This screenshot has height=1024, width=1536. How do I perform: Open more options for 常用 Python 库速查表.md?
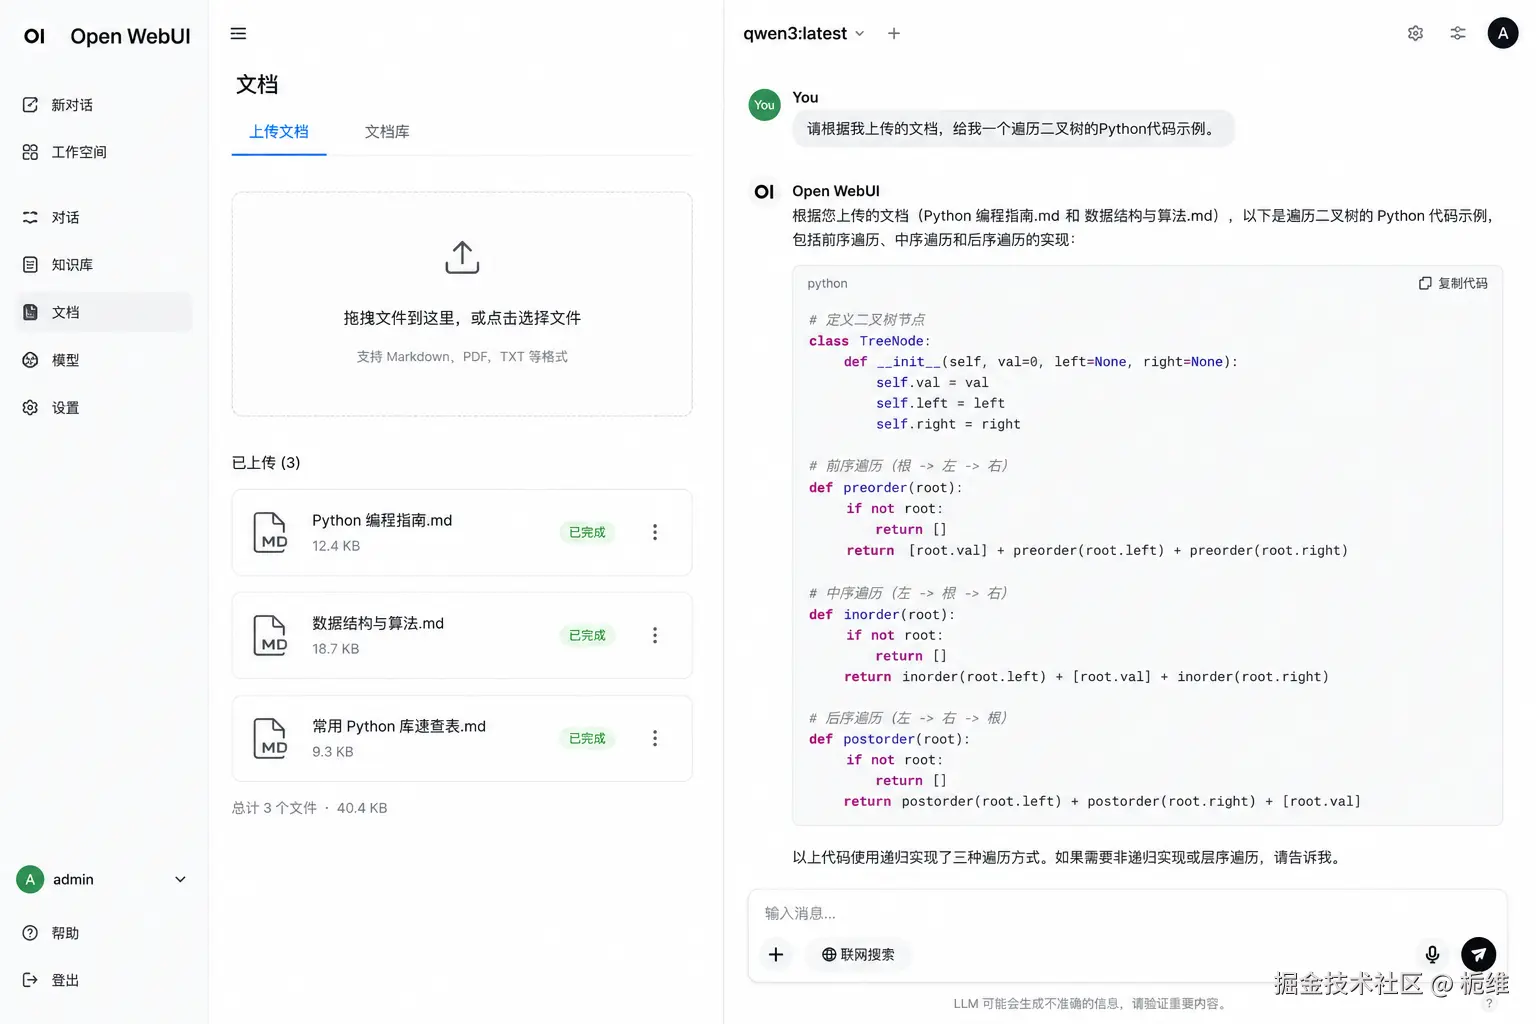click(655, 738)
